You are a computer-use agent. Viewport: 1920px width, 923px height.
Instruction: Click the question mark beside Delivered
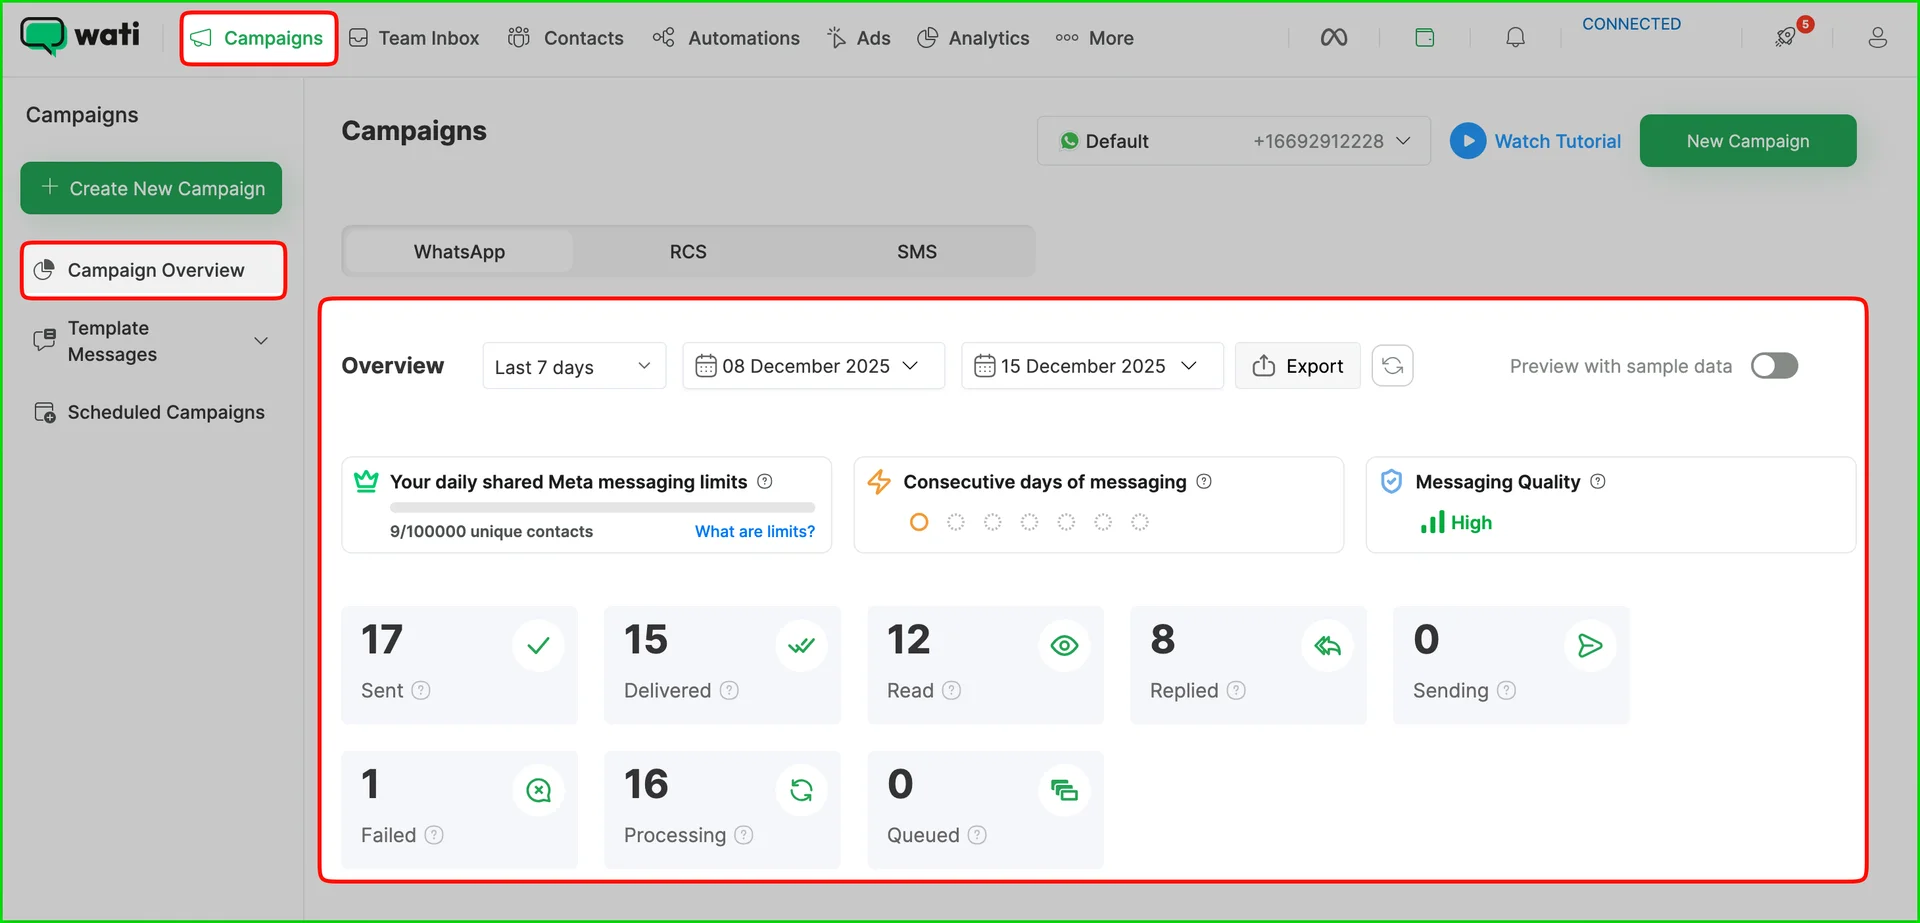[x=729, y=690]
